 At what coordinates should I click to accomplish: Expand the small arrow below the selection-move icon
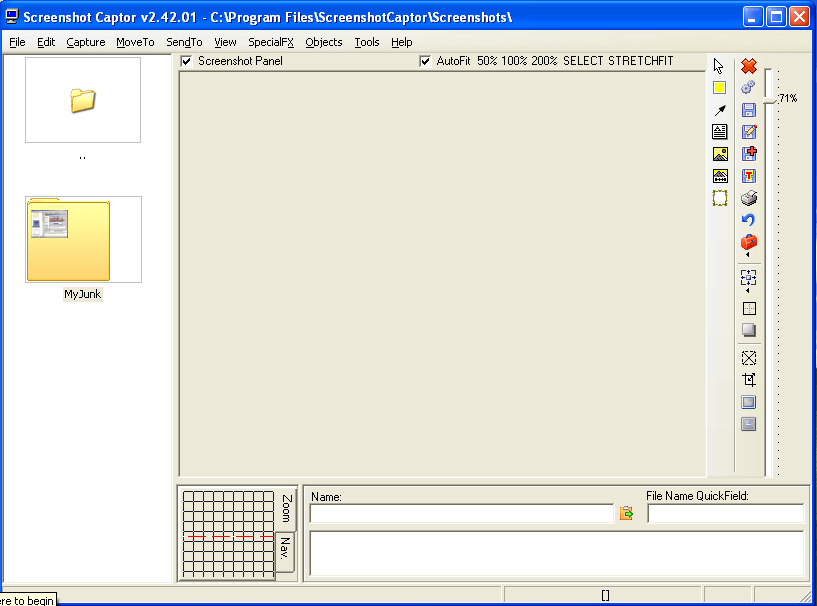coord(748,291)
